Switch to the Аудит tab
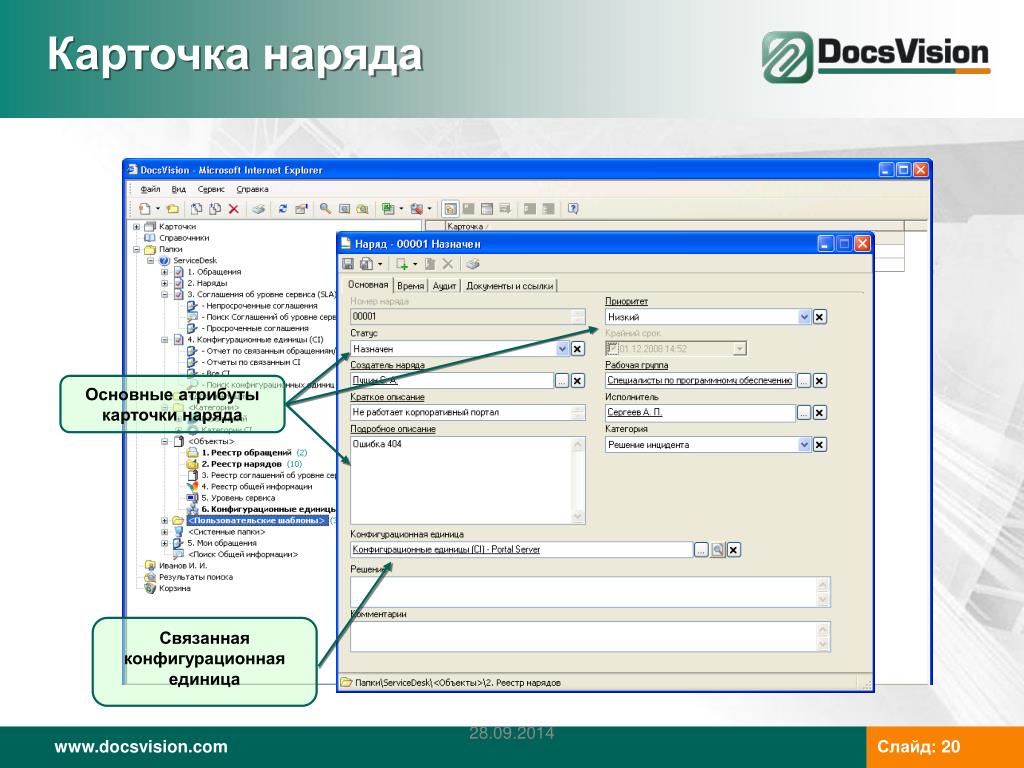The image size is (1024, 768). click(x=444, y=285)
